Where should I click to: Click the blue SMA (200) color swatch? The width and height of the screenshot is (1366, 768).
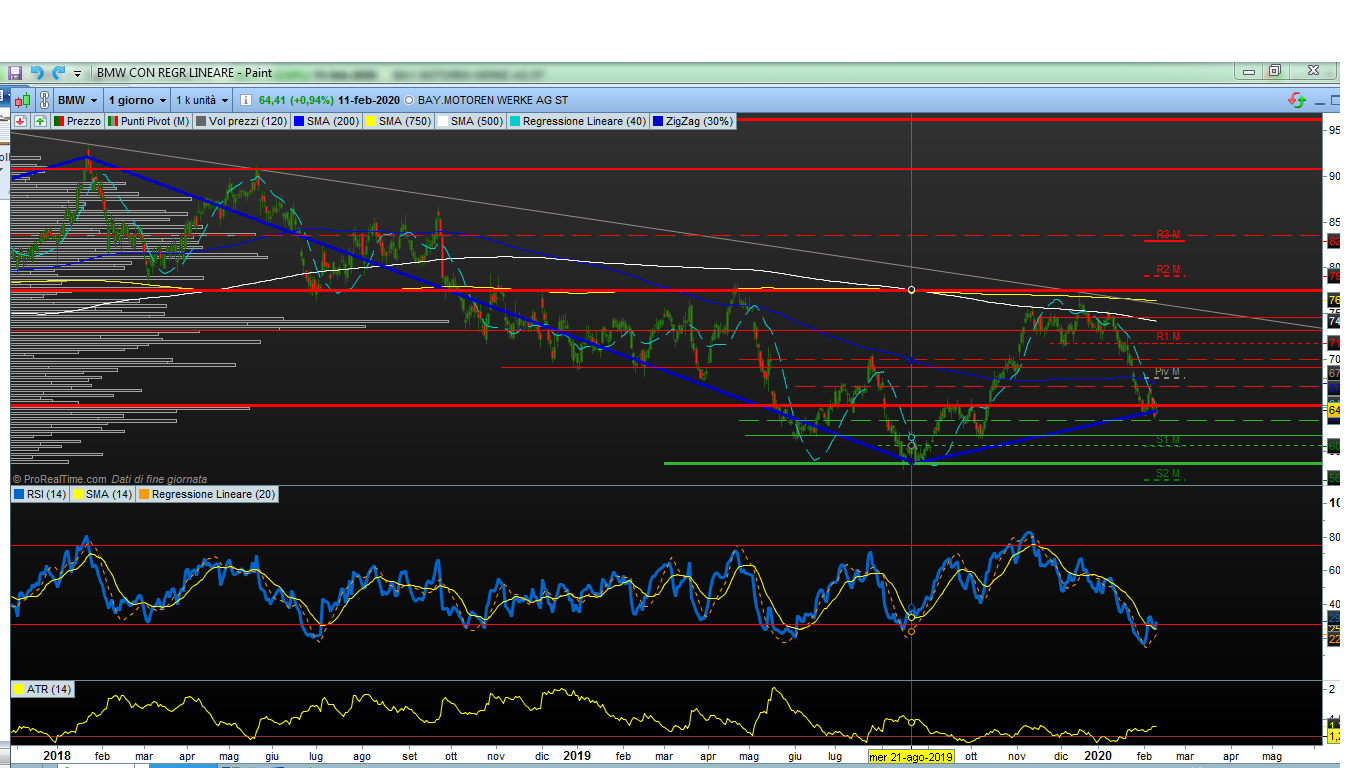coord(299,121)
